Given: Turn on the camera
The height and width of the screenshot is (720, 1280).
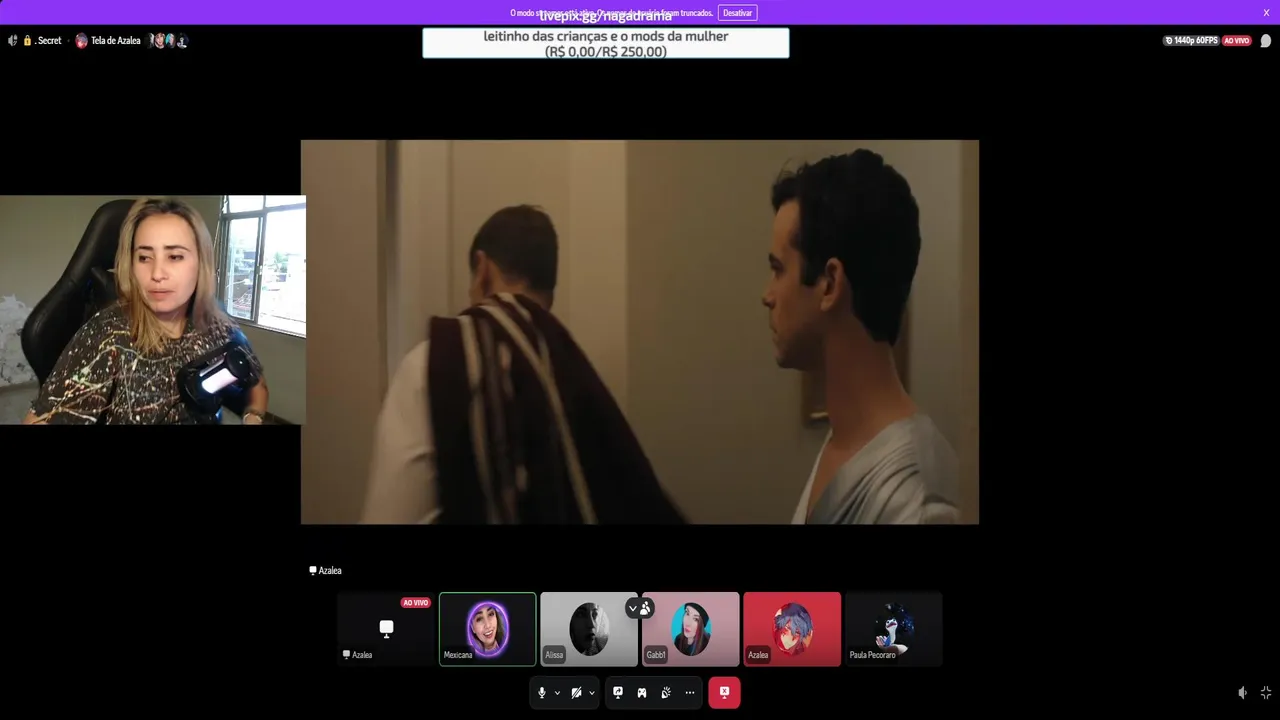Looking at the screenshot, I should tap(576, 692).
